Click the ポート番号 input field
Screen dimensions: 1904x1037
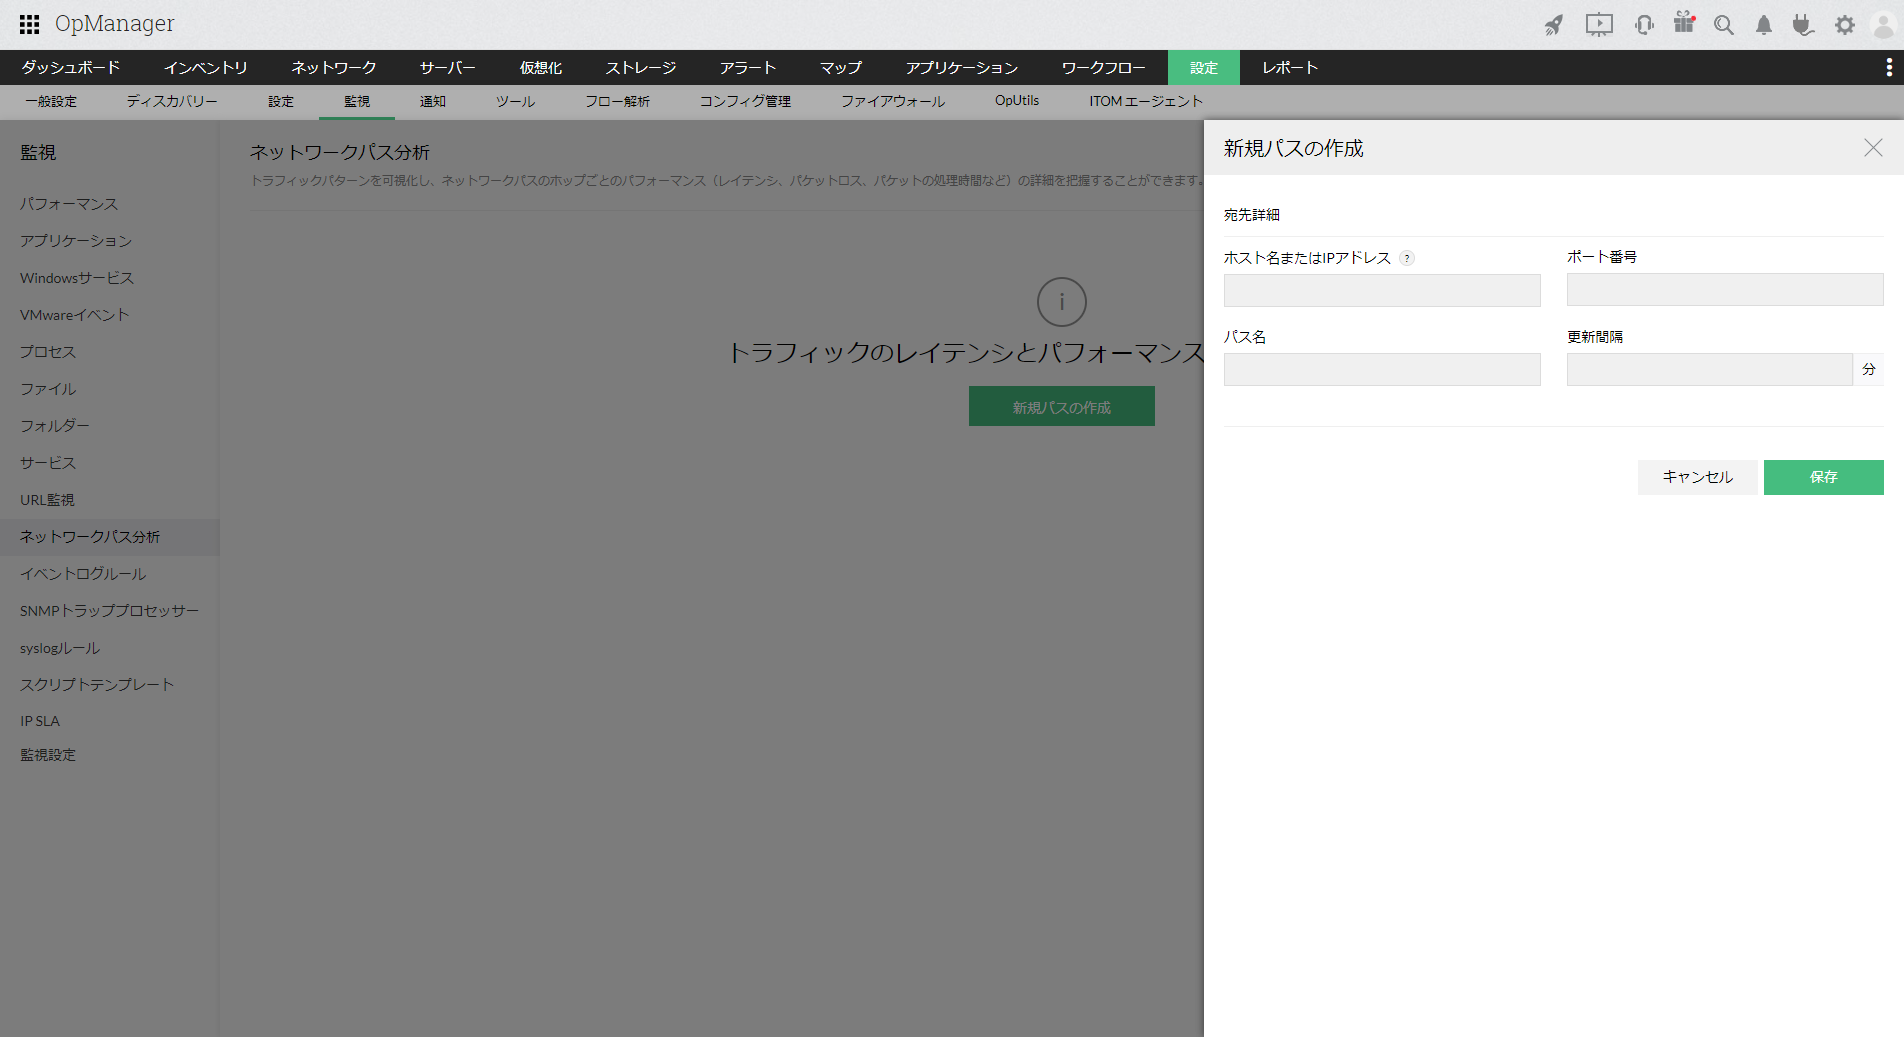(x=1724, y=289)
